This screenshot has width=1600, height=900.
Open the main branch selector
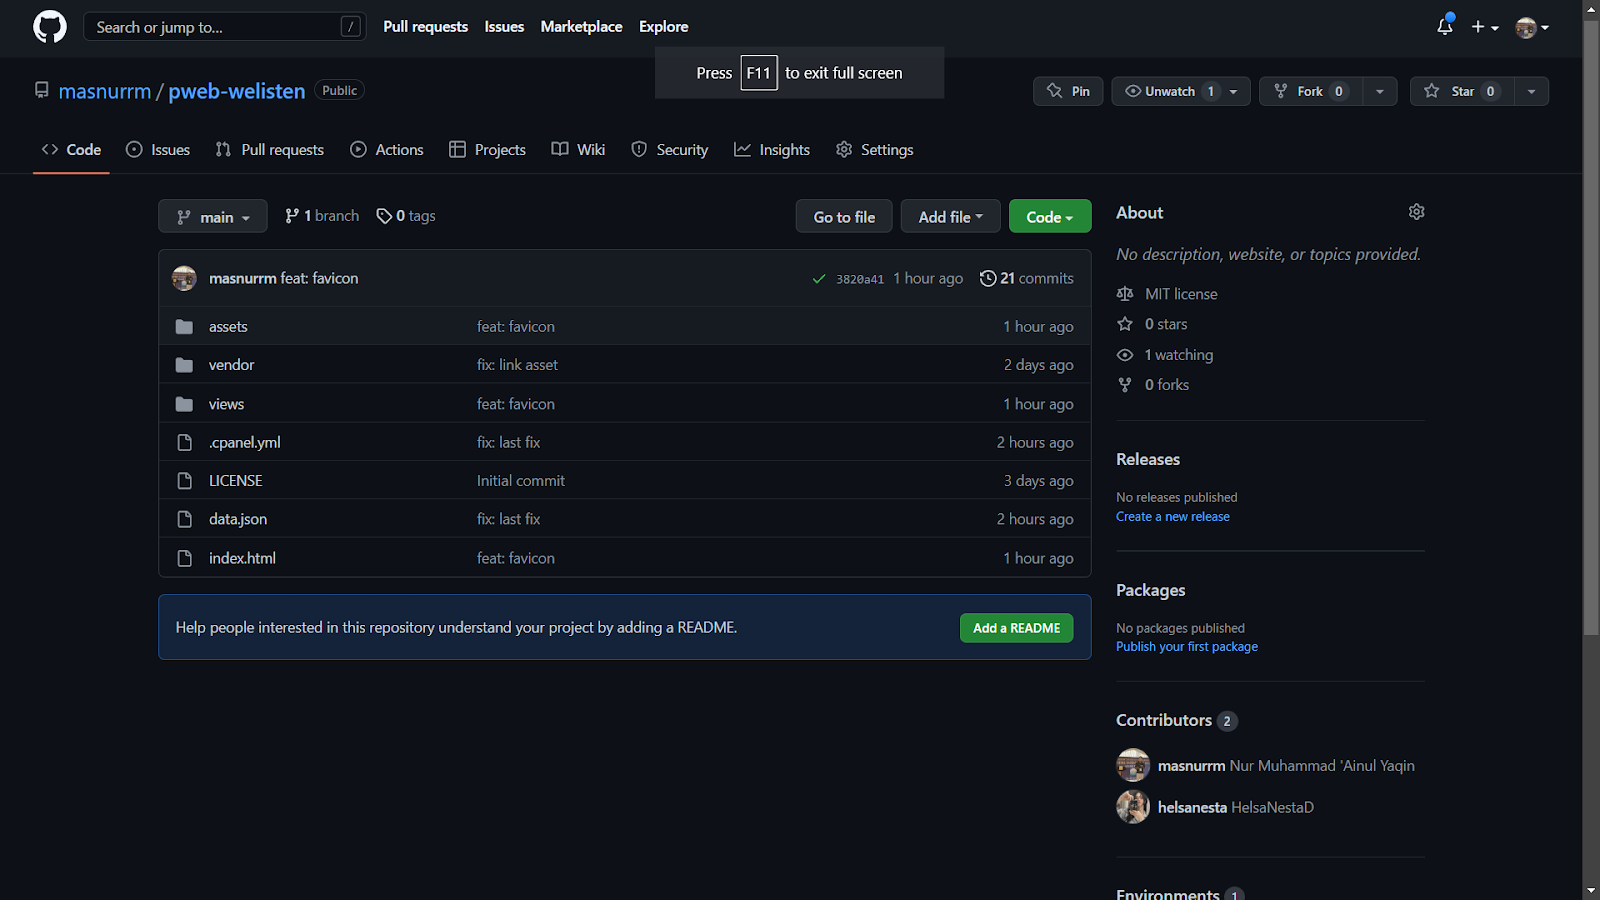213,216
